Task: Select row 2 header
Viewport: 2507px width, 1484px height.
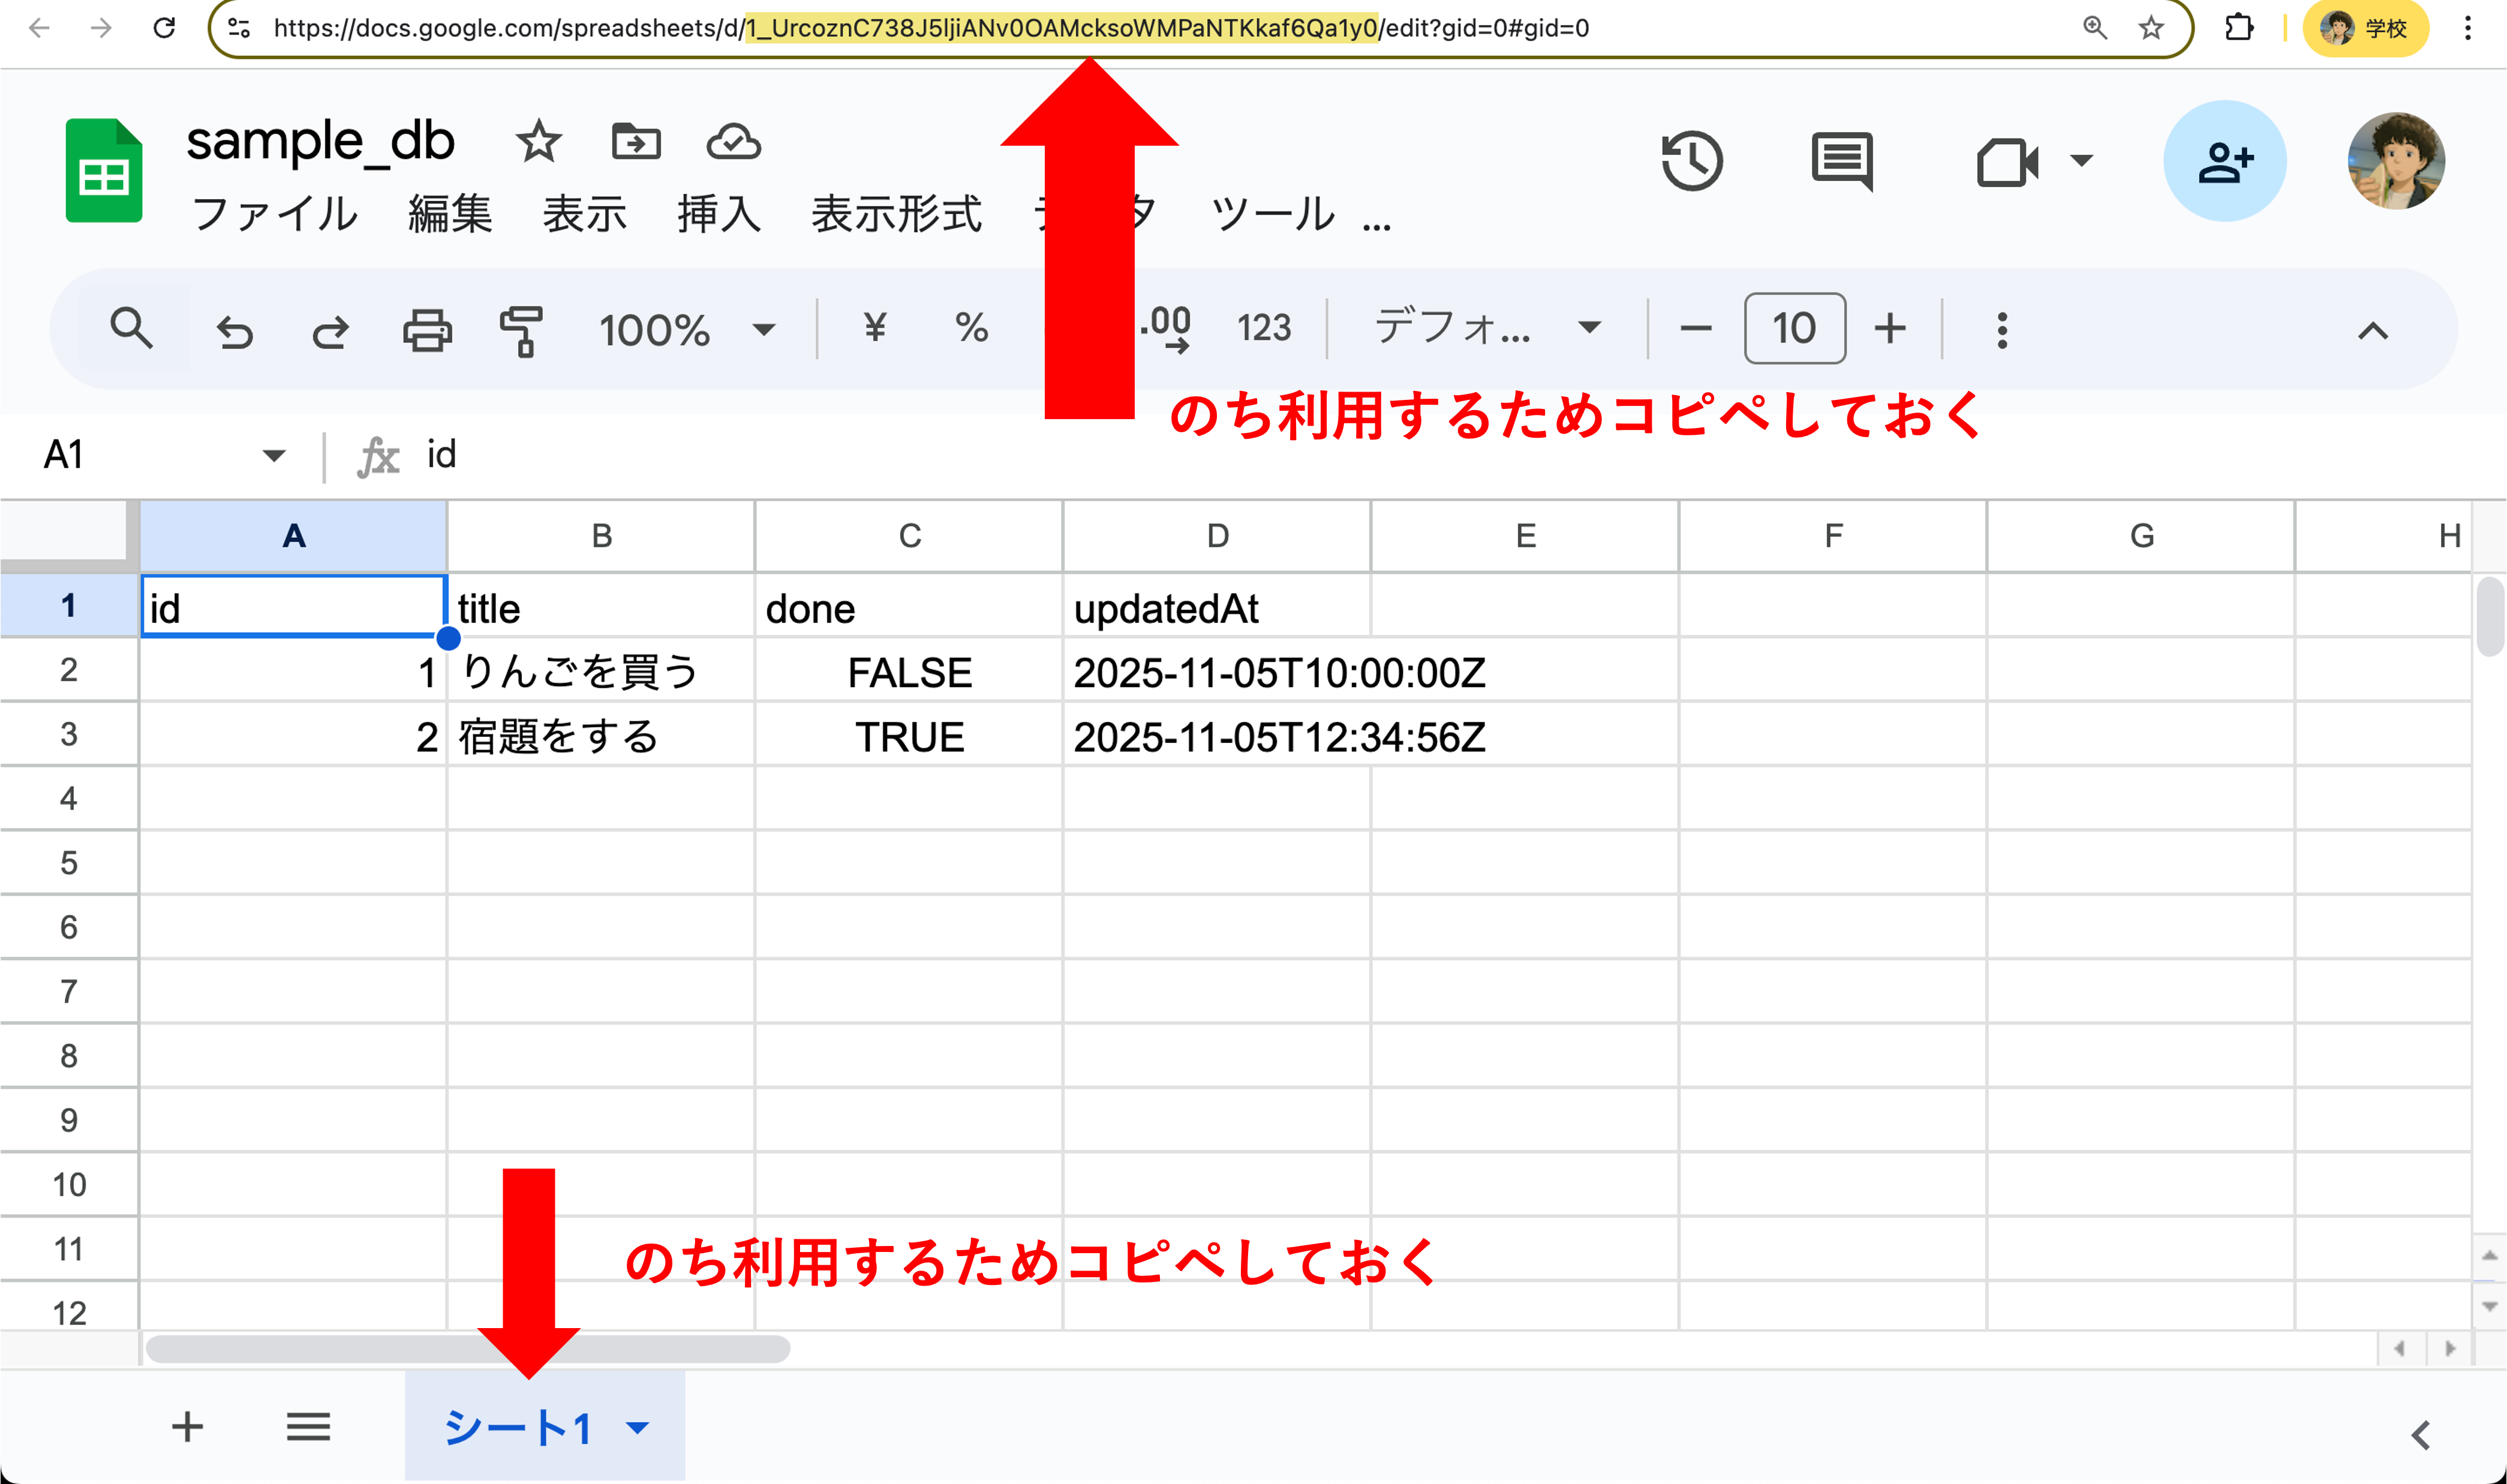Action: pyautogui.click(x=68, y=669)
